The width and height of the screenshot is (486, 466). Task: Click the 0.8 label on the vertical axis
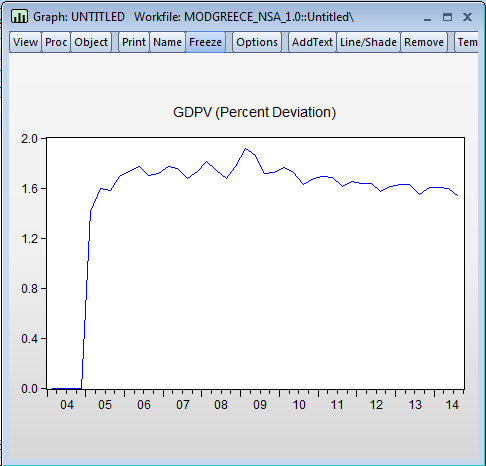click(x=29, y=289)
